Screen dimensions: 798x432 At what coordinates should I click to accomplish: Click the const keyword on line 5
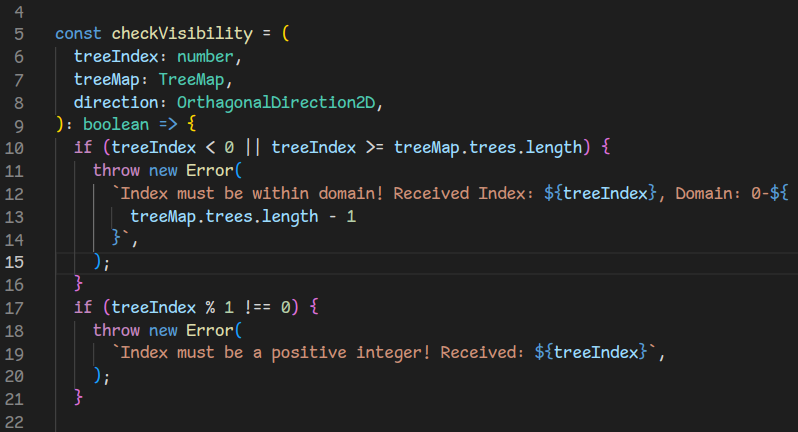tap(78, 33)
